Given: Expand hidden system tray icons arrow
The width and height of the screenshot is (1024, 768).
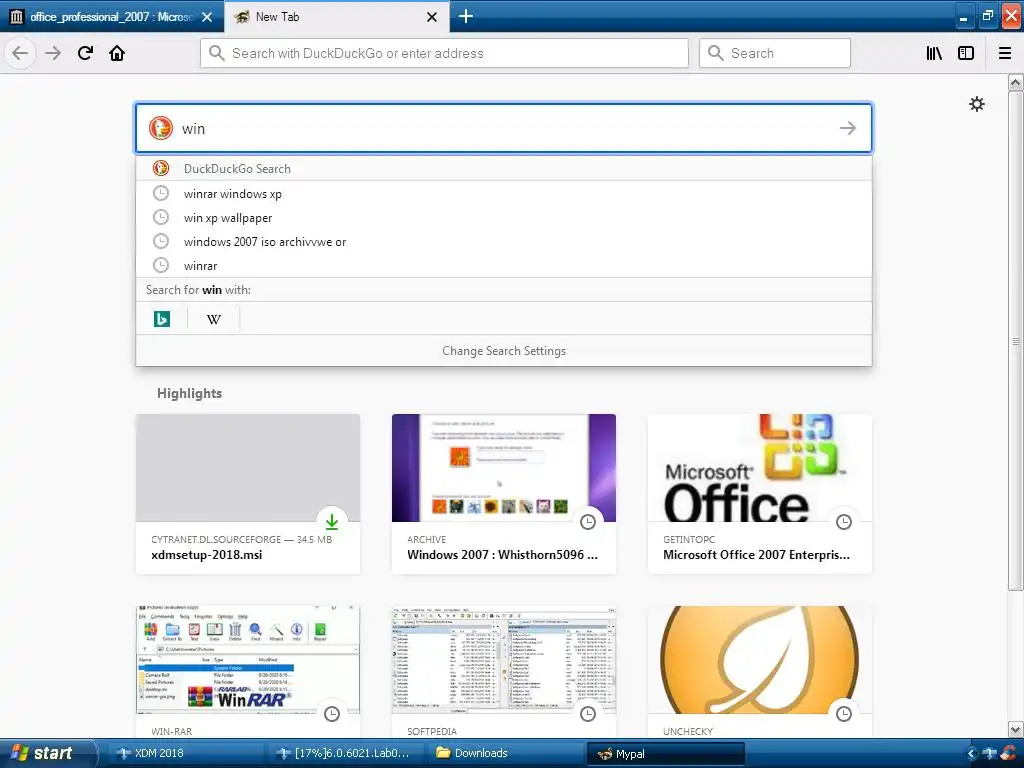Looking at the screenshot, I should pyautogui.click(x=970, y=754).
